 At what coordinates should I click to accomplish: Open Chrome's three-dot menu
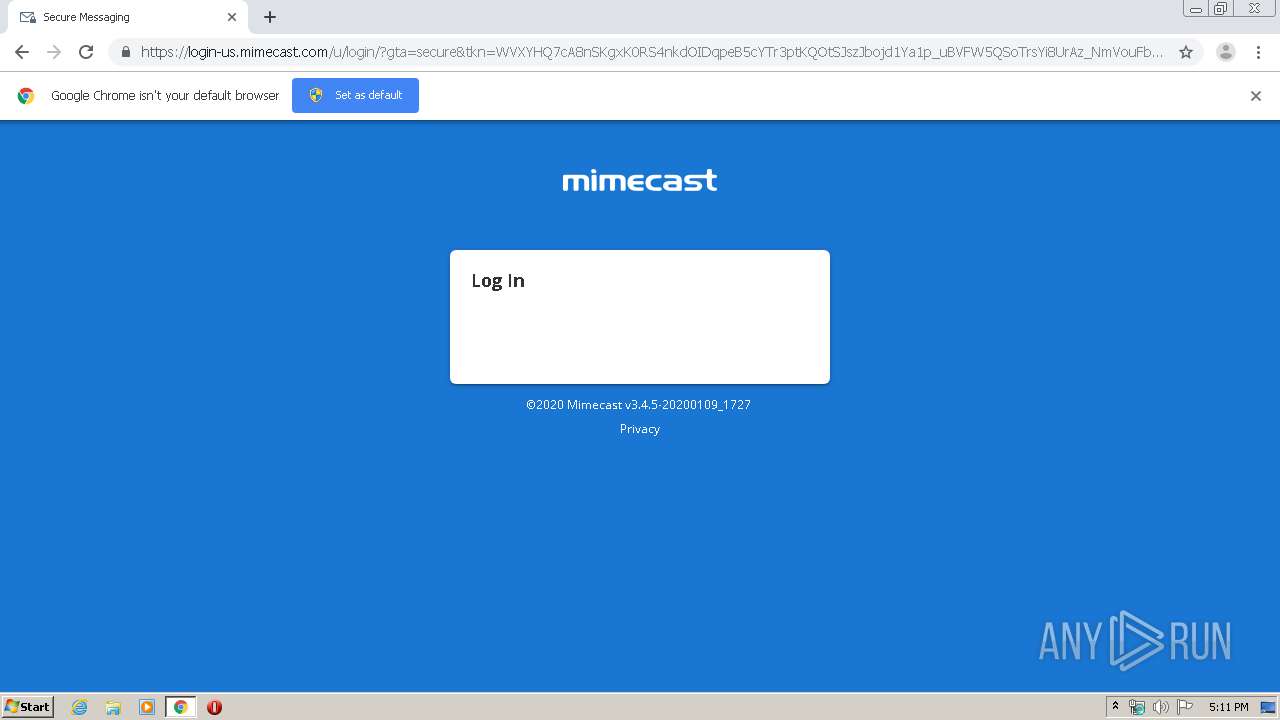1258,52
